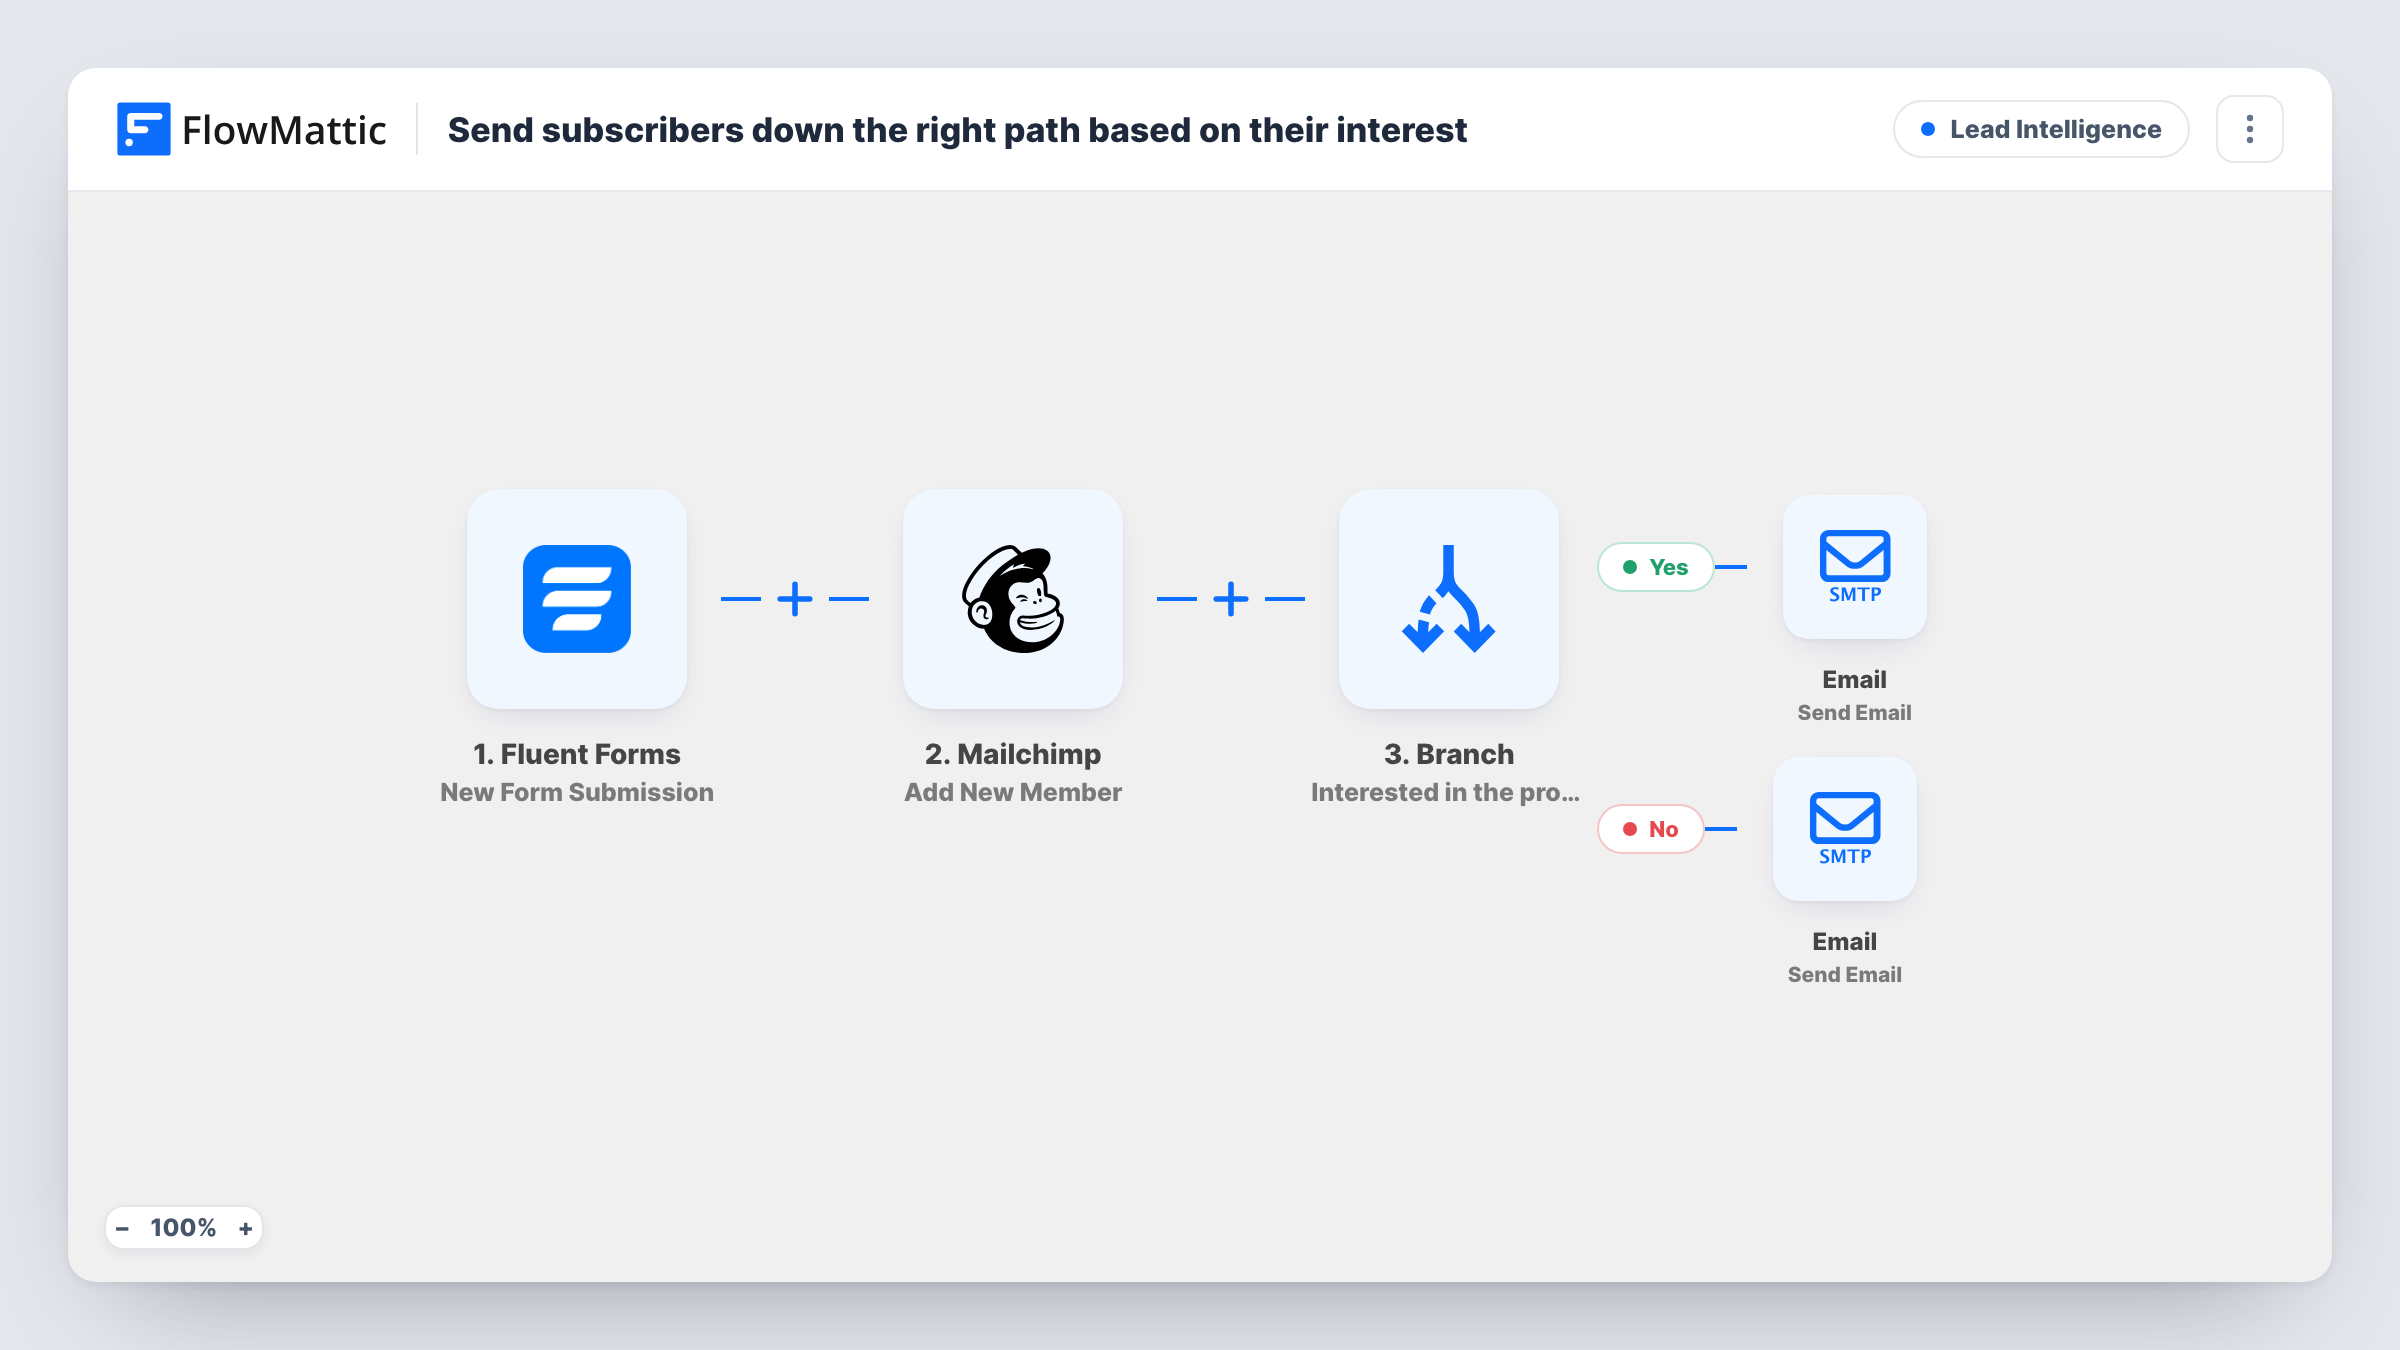
Task: Add step between Fluent Forms and Mailchimp
Action: pyautogui.click(x=795, y=599)
